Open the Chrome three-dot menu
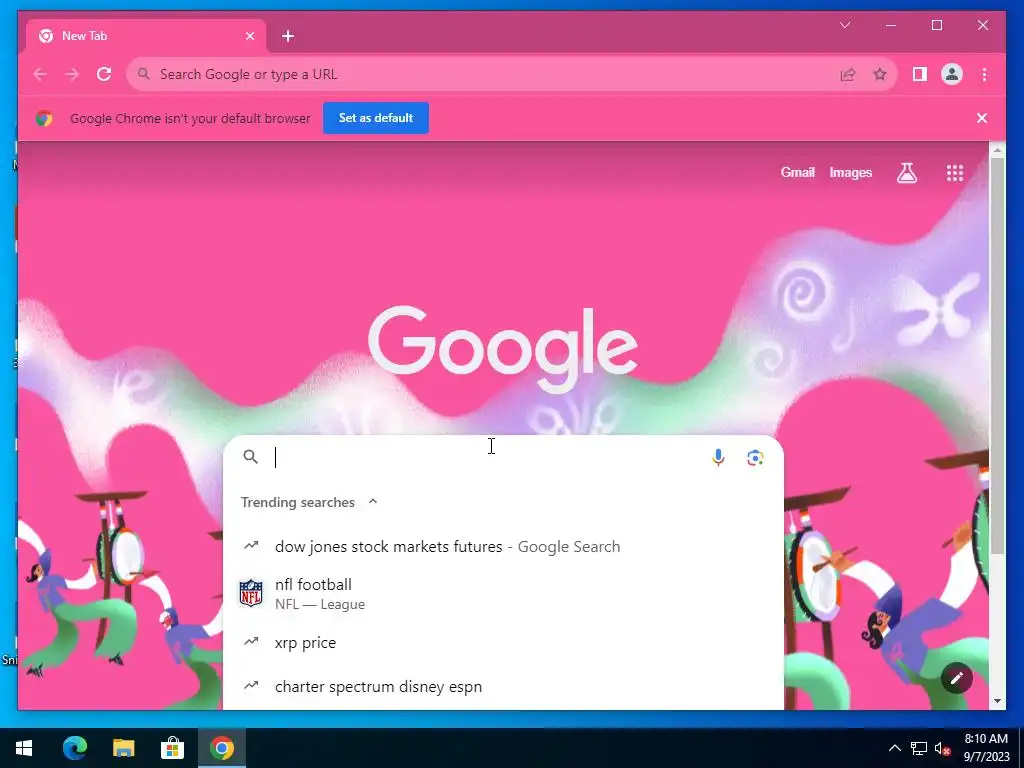 point(984,74)
